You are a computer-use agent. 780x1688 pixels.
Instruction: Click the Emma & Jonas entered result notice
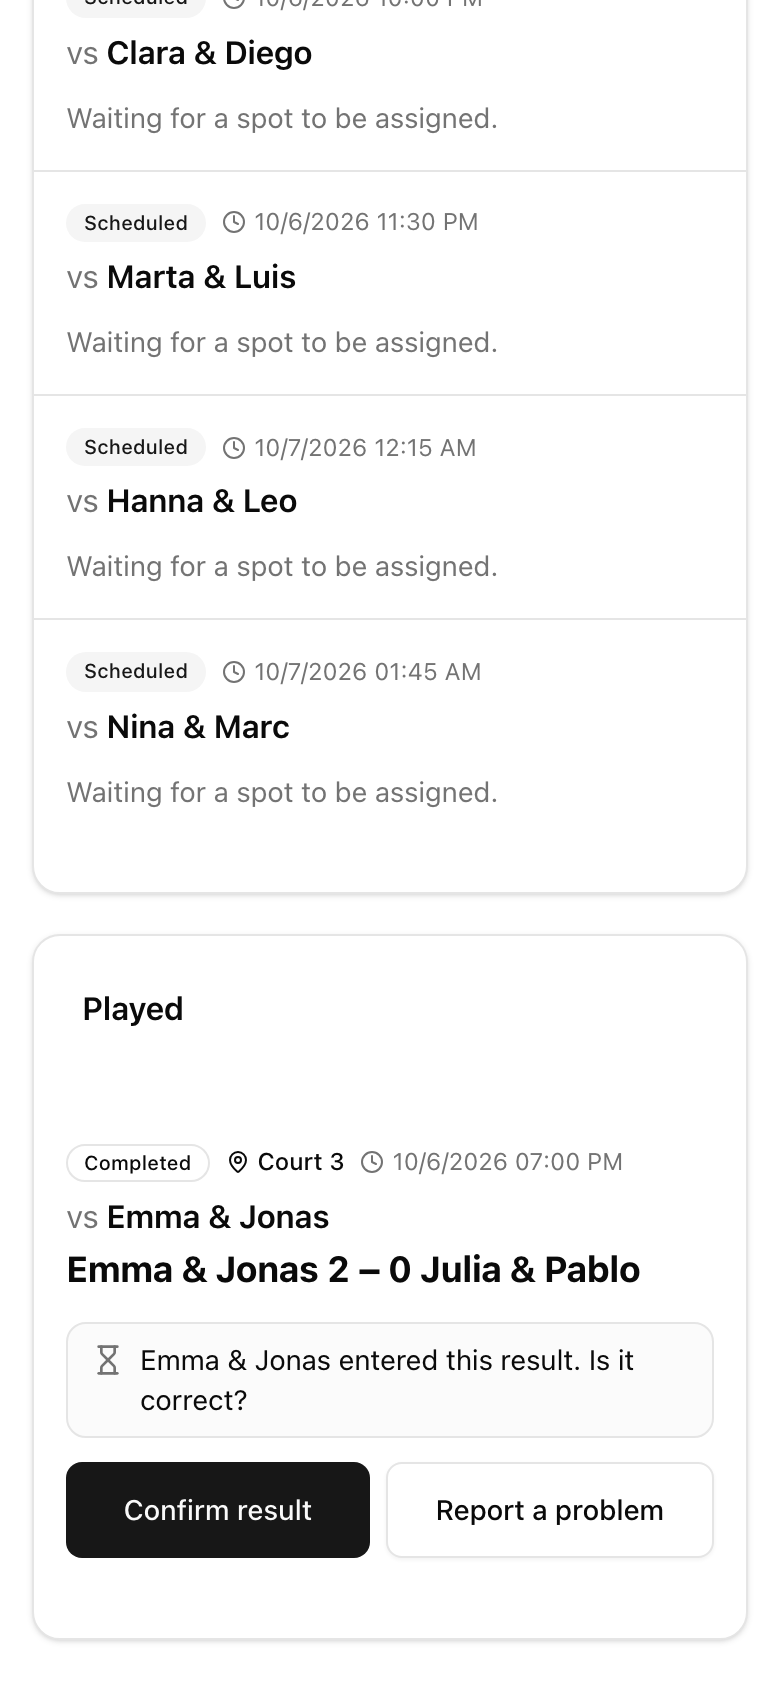pos(390,1380)
